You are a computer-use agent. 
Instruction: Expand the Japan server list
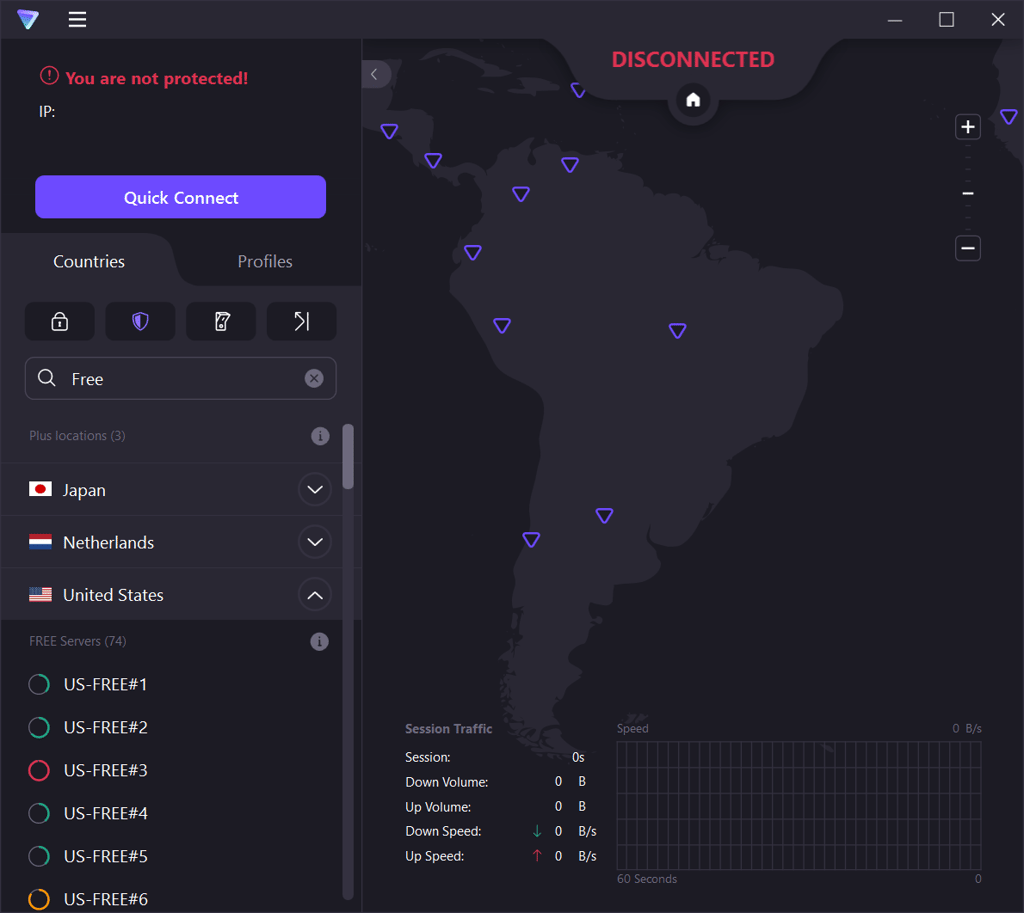coord(315,490)
